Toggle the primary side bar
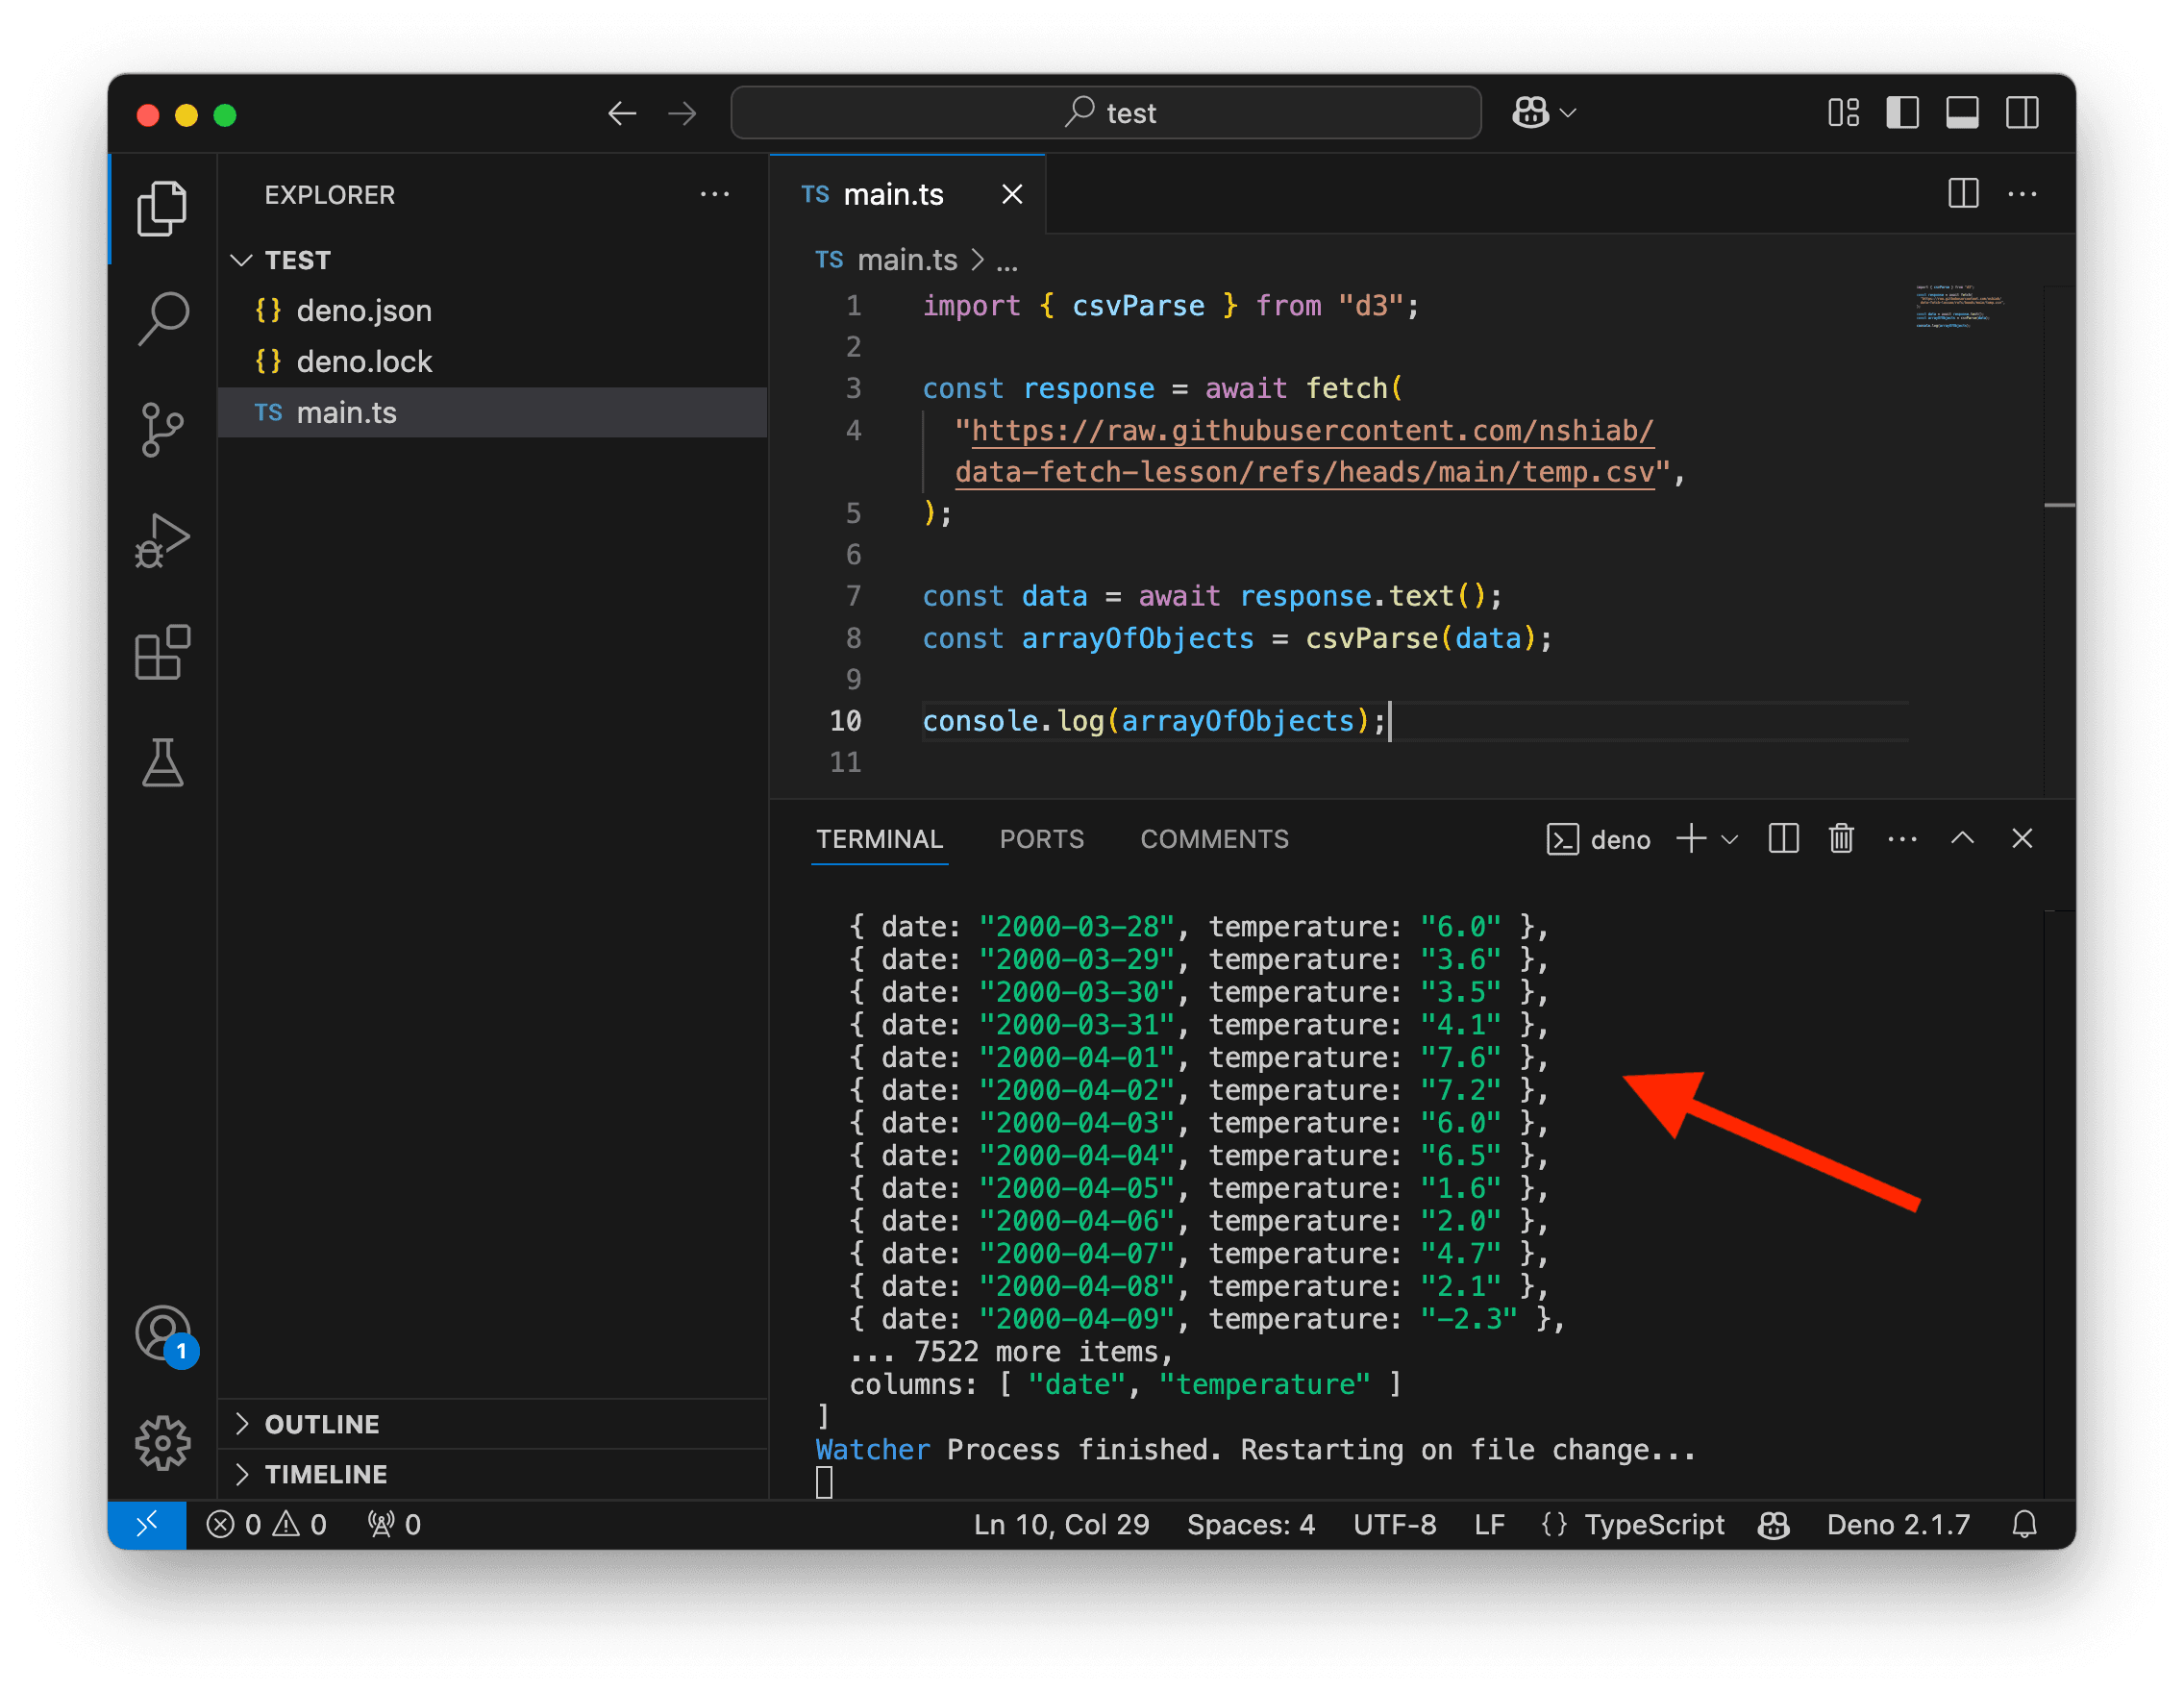Image resolution: width=2184 pixels, height=1692 pixels. pos(1903,113)
